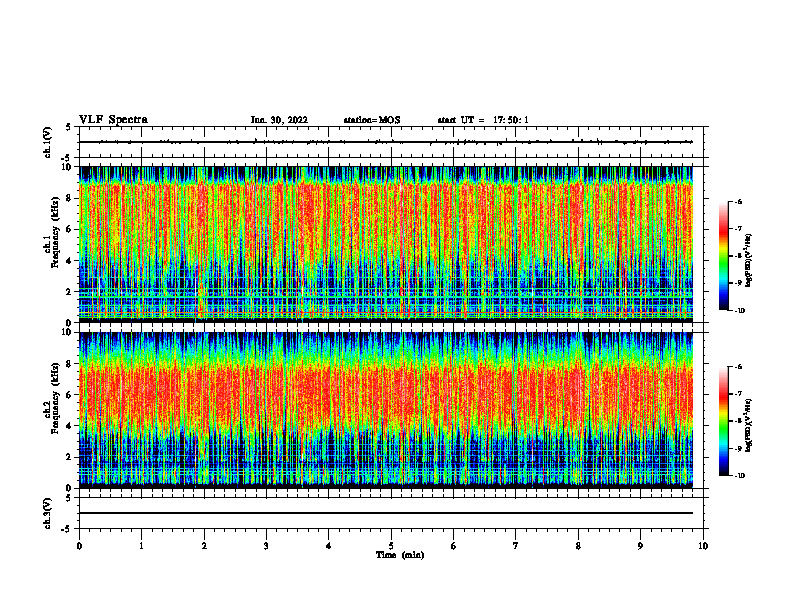
Task: Select the ch.2 "Frequency (kHz)" axis label
Action: click(x=54, y=398)
